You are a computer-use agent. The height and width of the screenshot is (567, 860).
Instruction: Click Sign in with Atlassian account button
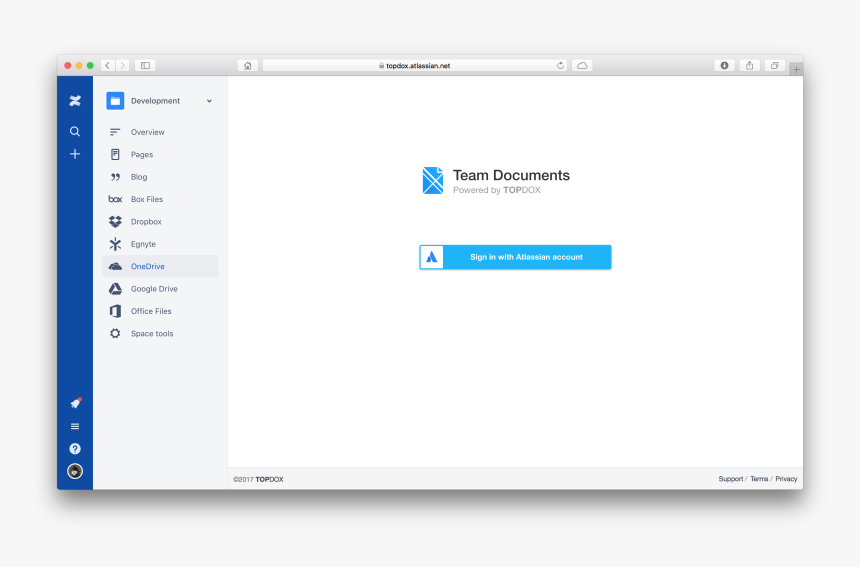pyautogui.click(x=515, y=257)
